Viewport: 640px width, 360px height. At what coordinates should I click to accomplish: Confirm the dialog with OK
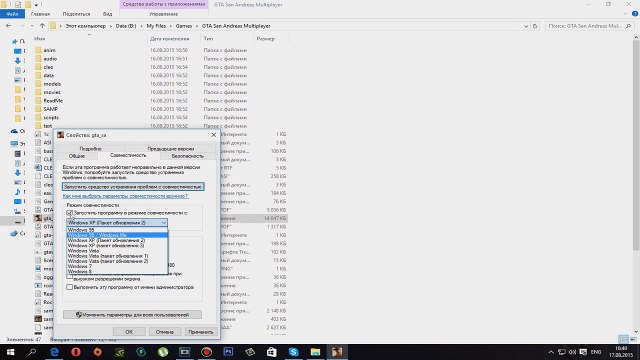[129, 332]
